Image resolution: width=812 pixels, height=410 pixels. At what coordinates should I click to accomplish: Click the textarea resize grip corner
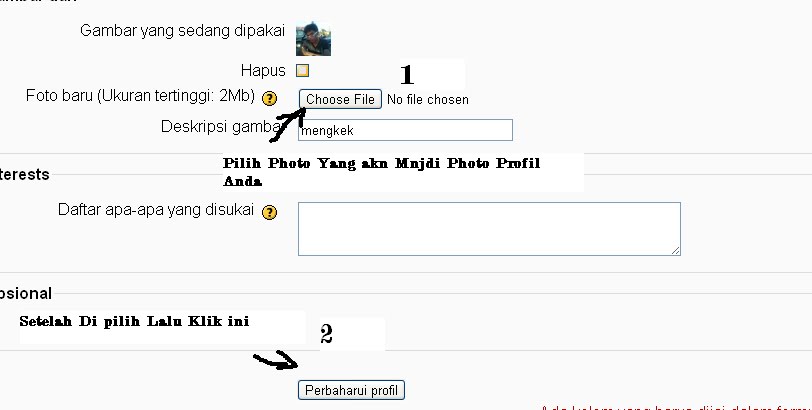(675, 251)
